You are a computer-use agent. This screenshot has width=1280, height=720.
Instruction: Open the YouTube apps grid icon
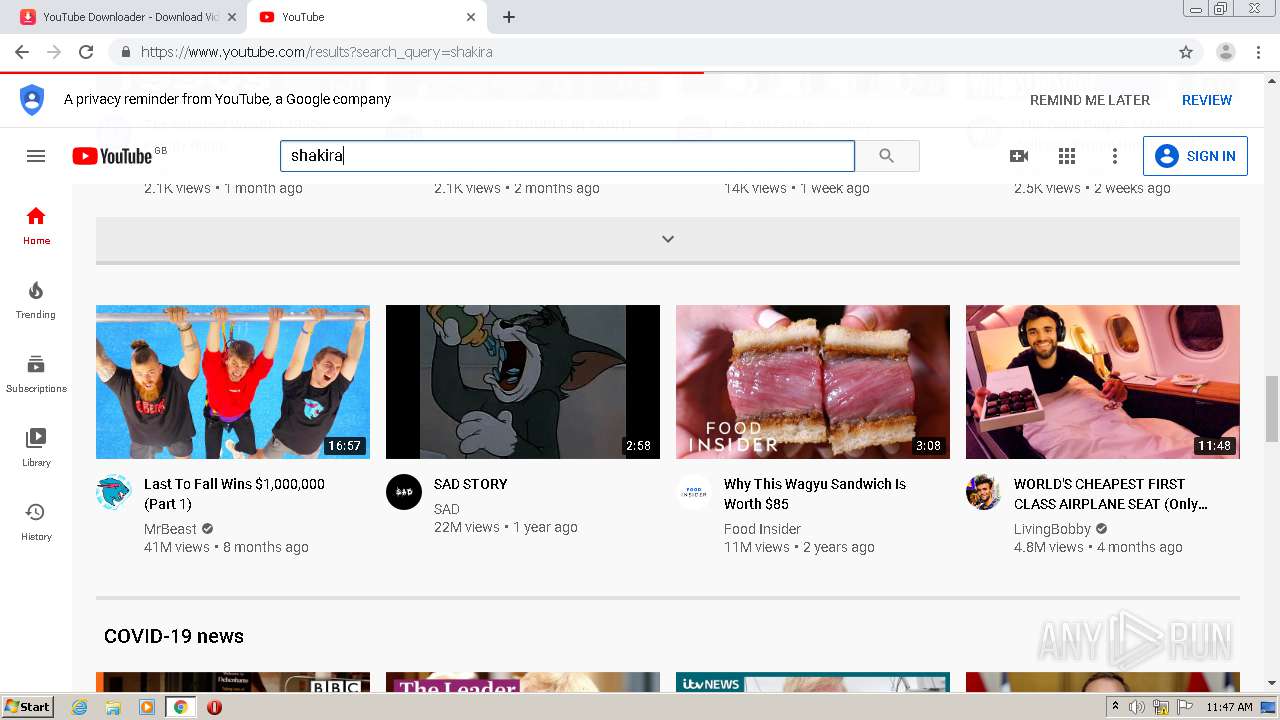pyautogui.click(x=1067, y=156)
